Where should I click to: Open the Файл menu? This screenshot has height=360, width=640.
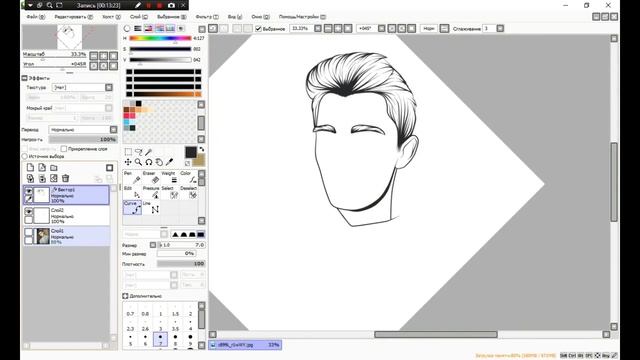point(36,17)
